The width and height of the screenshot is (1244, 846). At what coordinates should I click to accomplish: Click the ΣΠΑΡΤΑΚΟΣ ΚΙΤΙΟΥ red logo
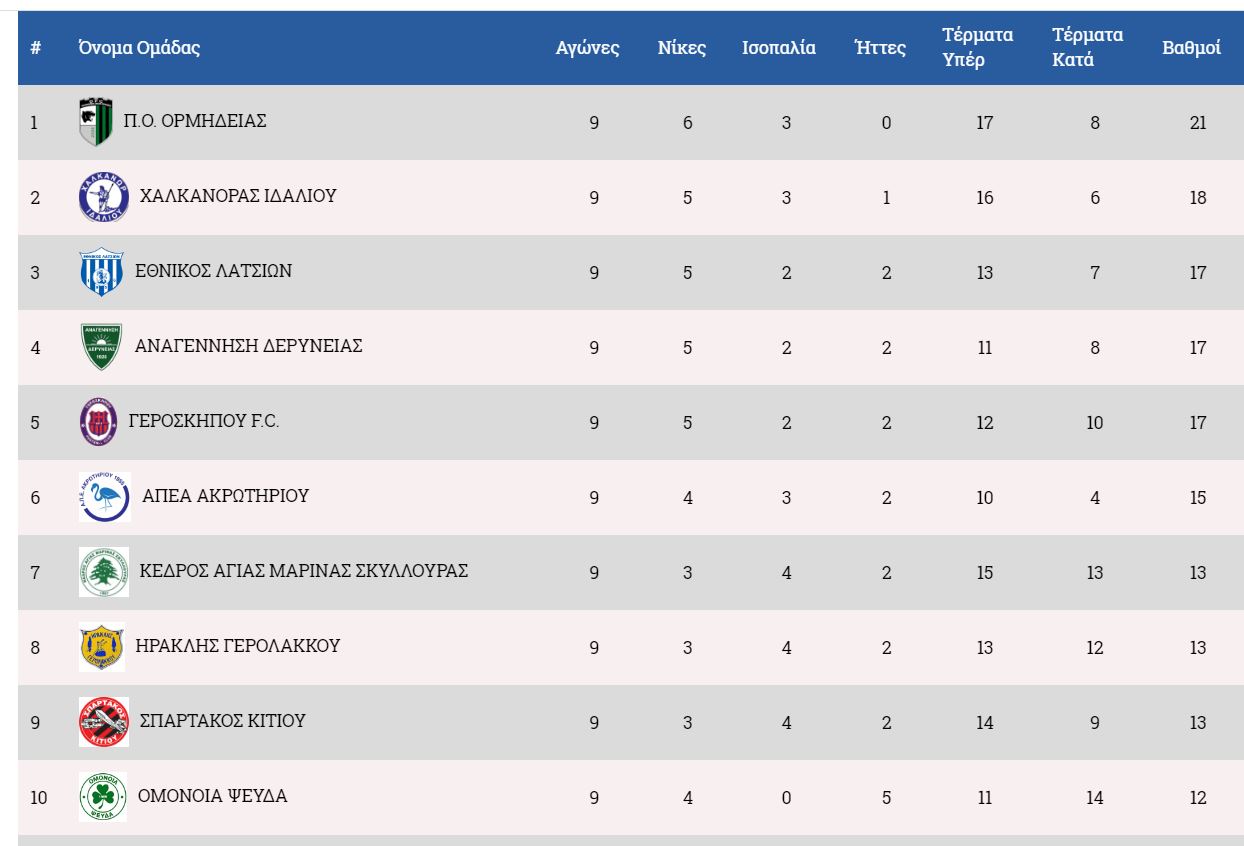click(x=104, y=722)
